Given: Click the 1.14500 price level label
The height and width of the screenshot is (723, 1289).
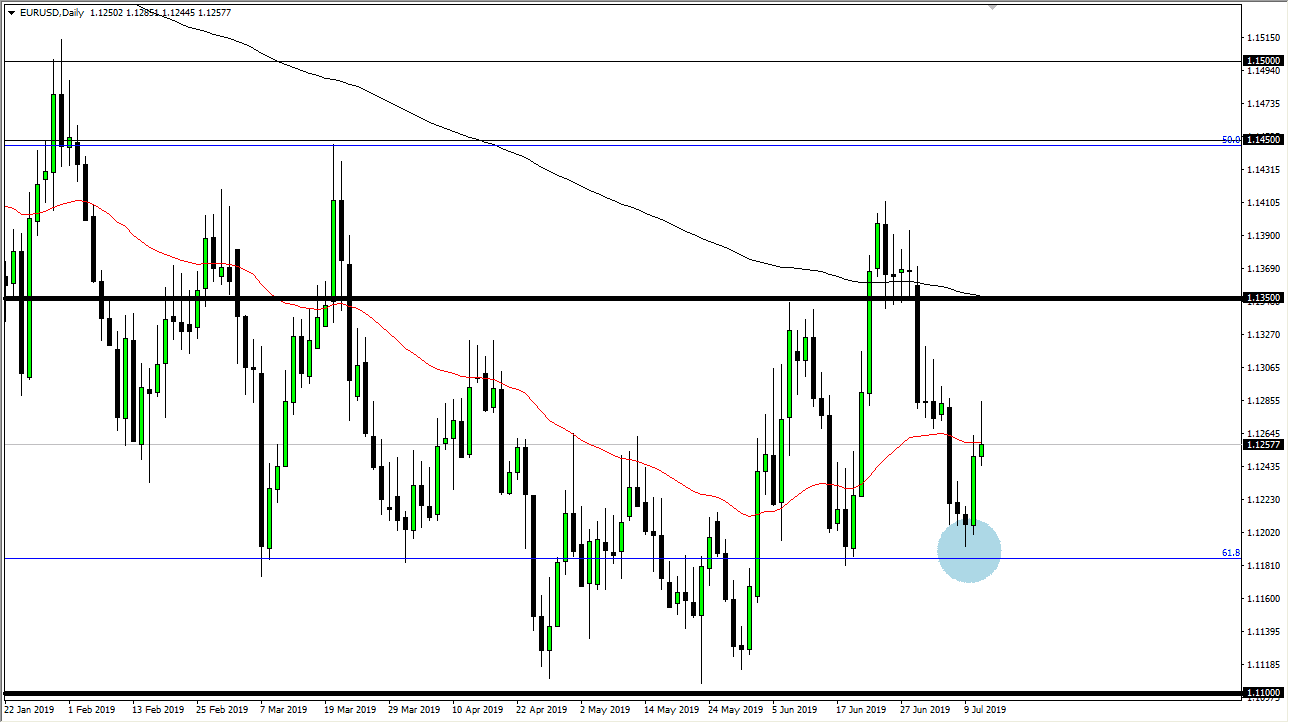Looking at the screenshot, I should [1261, 140].
